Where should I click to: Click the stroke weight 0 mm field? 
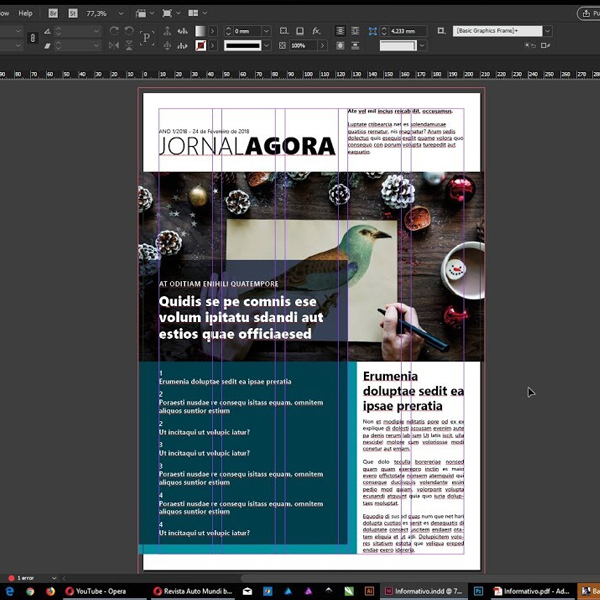click(243, 31)
